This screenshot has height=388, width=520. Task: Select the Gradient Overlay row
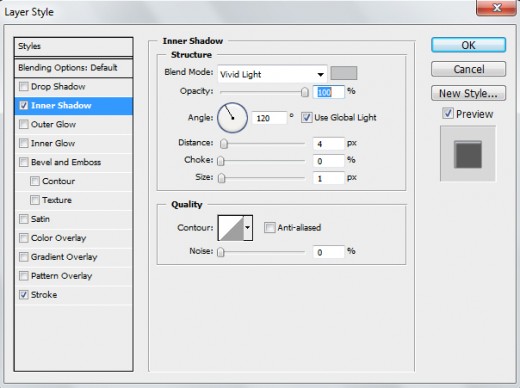73,257
